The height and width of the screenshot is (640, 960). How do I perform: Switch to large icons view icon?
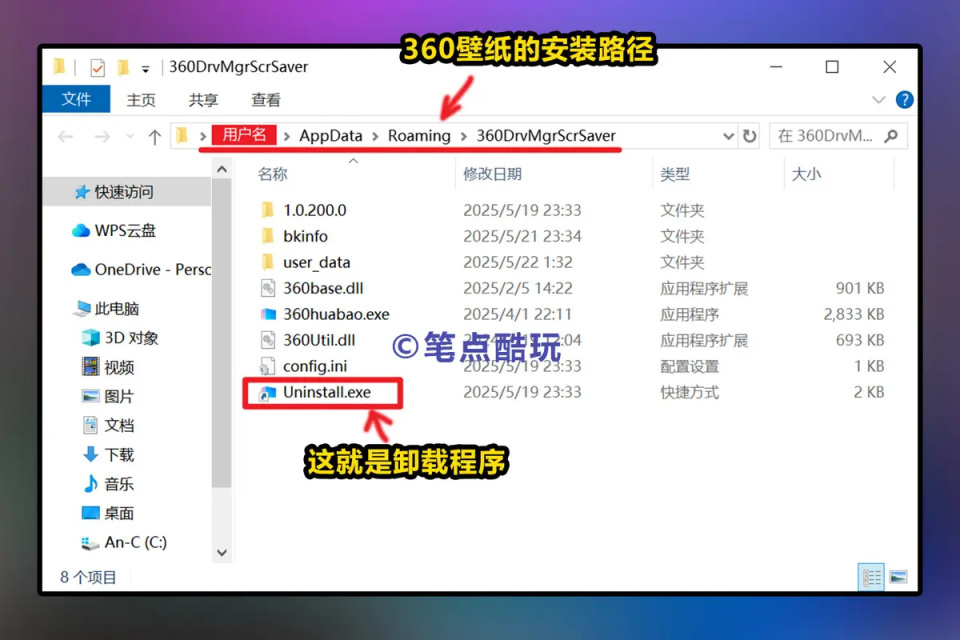click(x=898, y=576)
